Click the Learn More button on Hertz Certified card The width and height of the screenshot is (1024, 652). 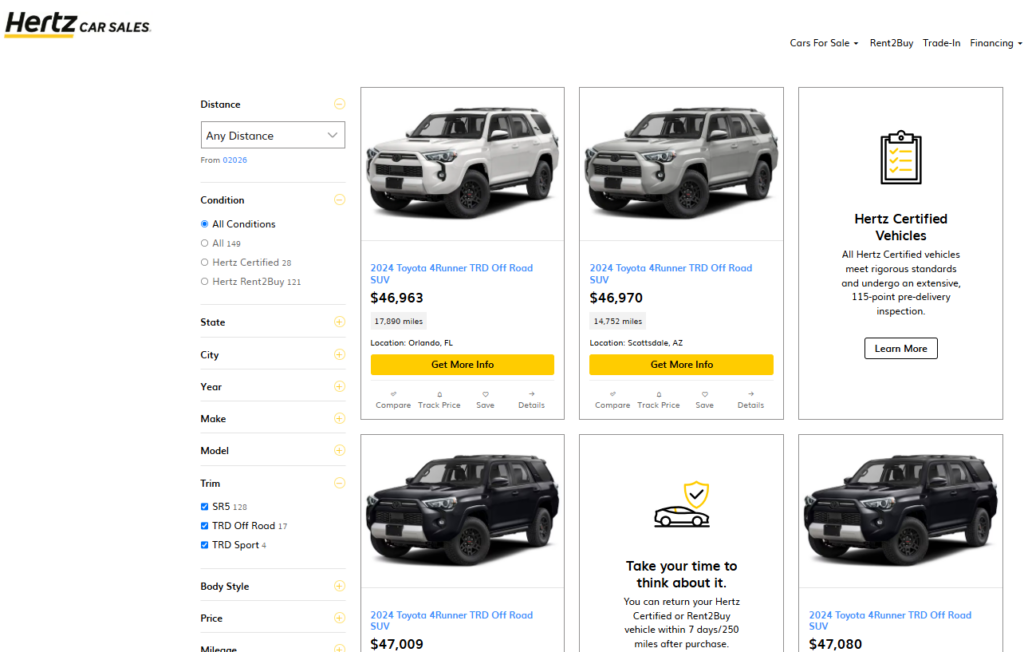tap(900, 348)
